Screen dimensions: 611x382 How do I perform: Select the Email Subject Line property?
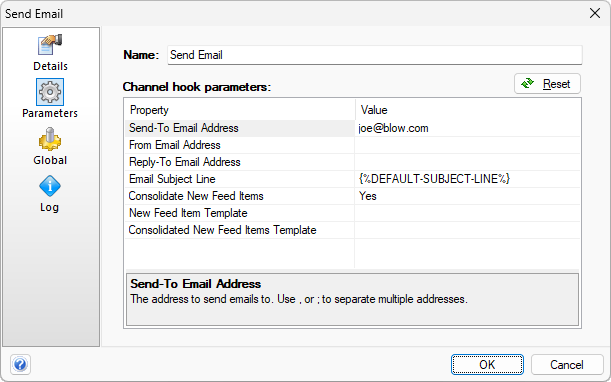240,179
